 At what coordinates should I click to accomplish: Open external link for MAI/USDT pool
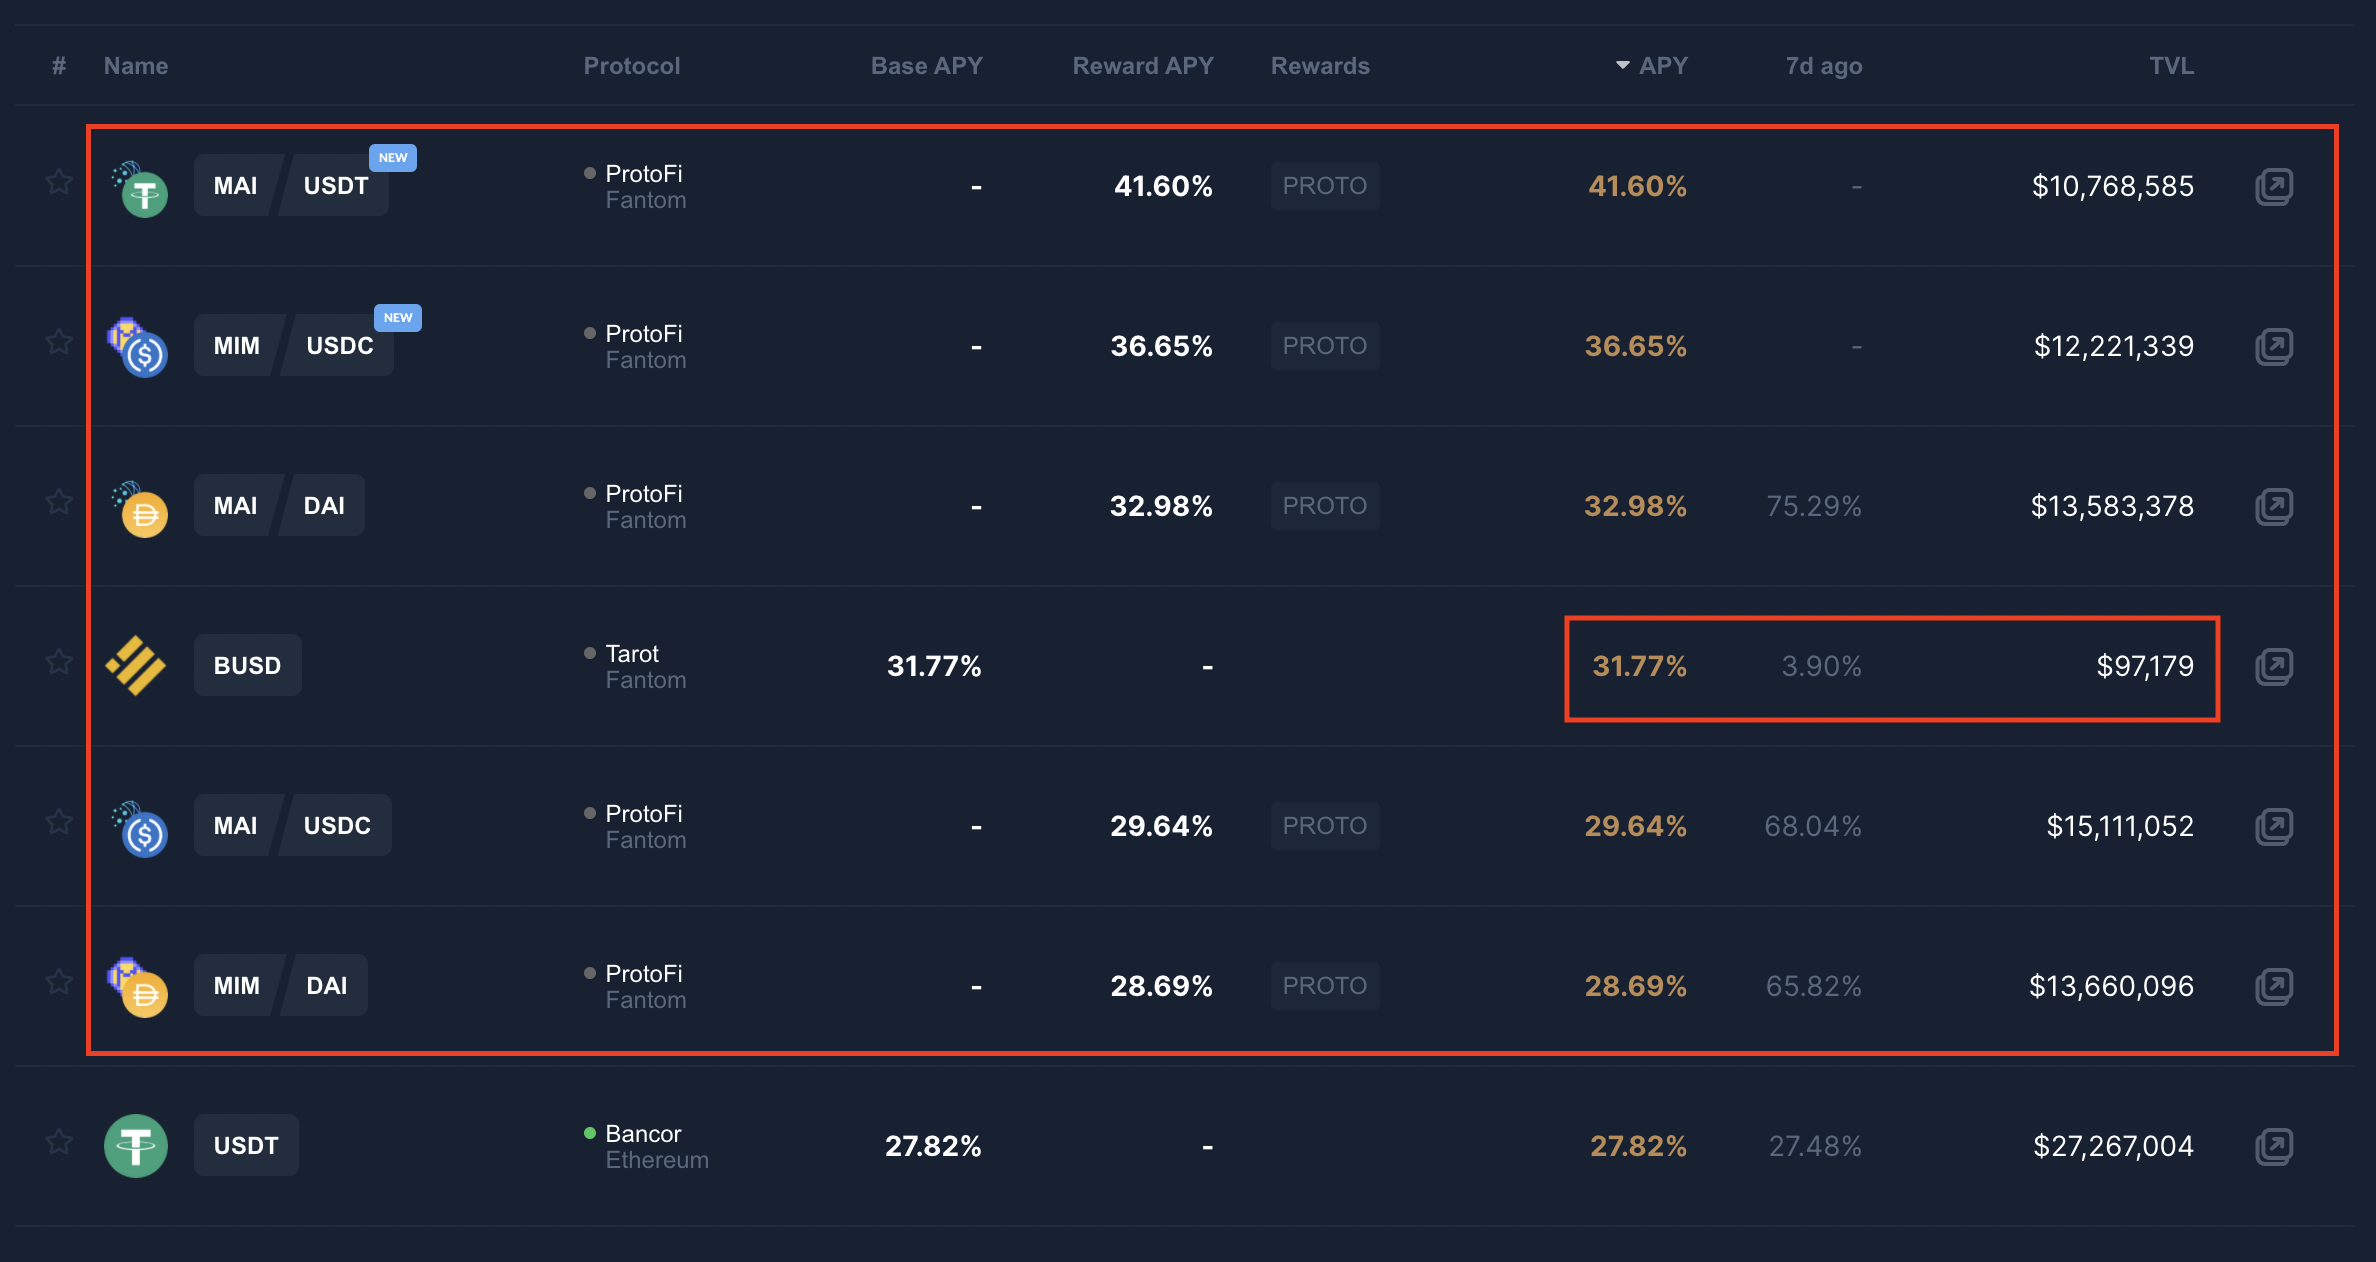point(2274,187)
